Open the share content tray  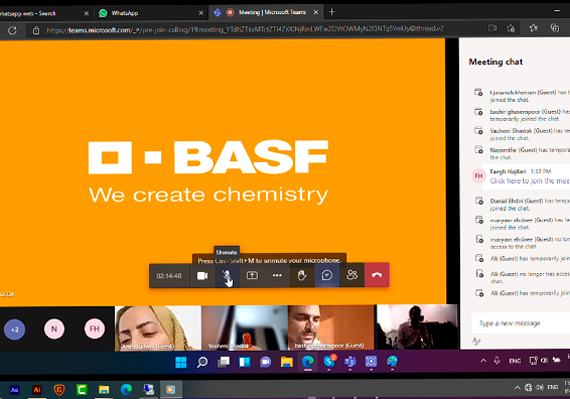[252, 275]
